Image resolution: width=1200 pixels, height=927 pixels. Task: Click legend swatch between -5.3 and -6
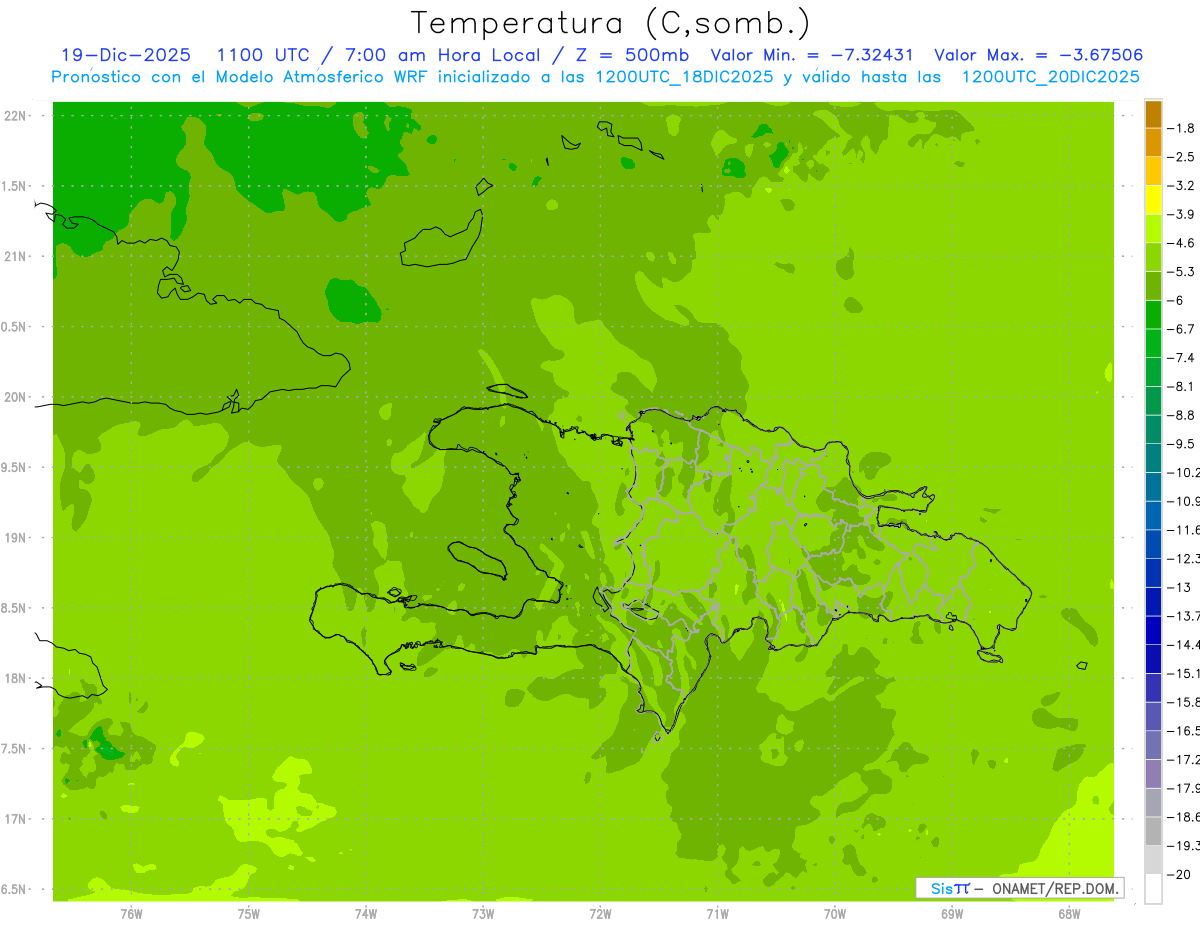1153,286
